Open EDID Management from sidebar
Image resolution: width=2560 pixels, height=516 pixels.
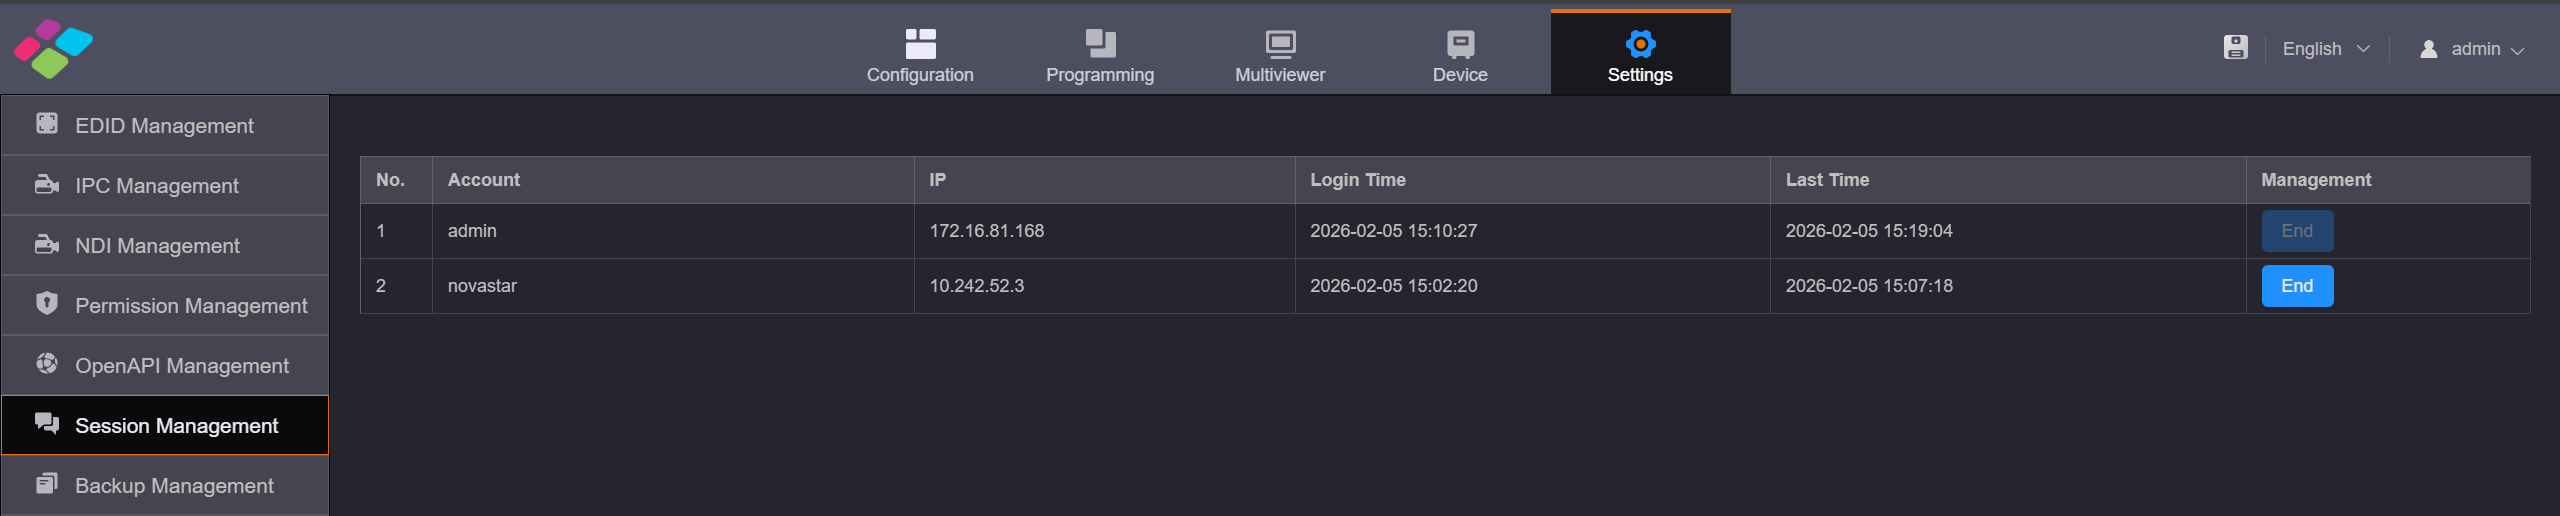point(165,126)
